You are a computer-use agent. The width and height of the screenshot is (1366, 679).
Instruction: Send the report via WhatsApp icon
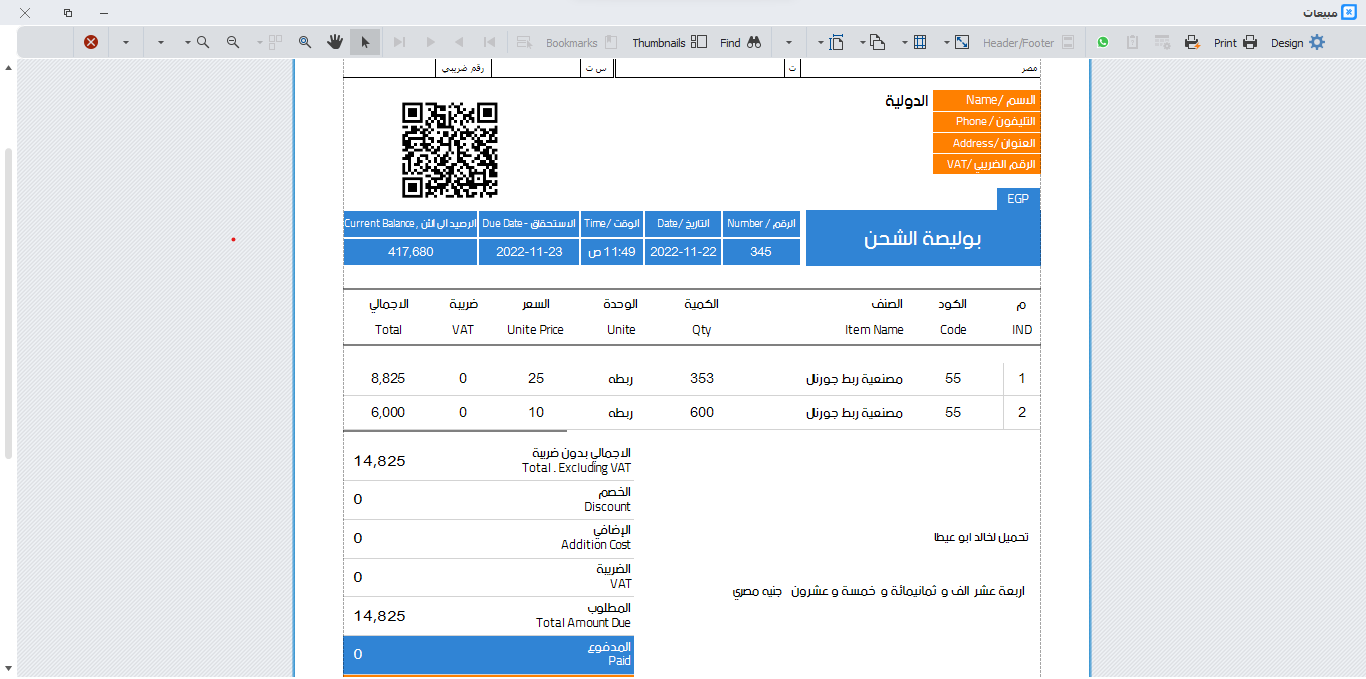(x=1103, y=43)
